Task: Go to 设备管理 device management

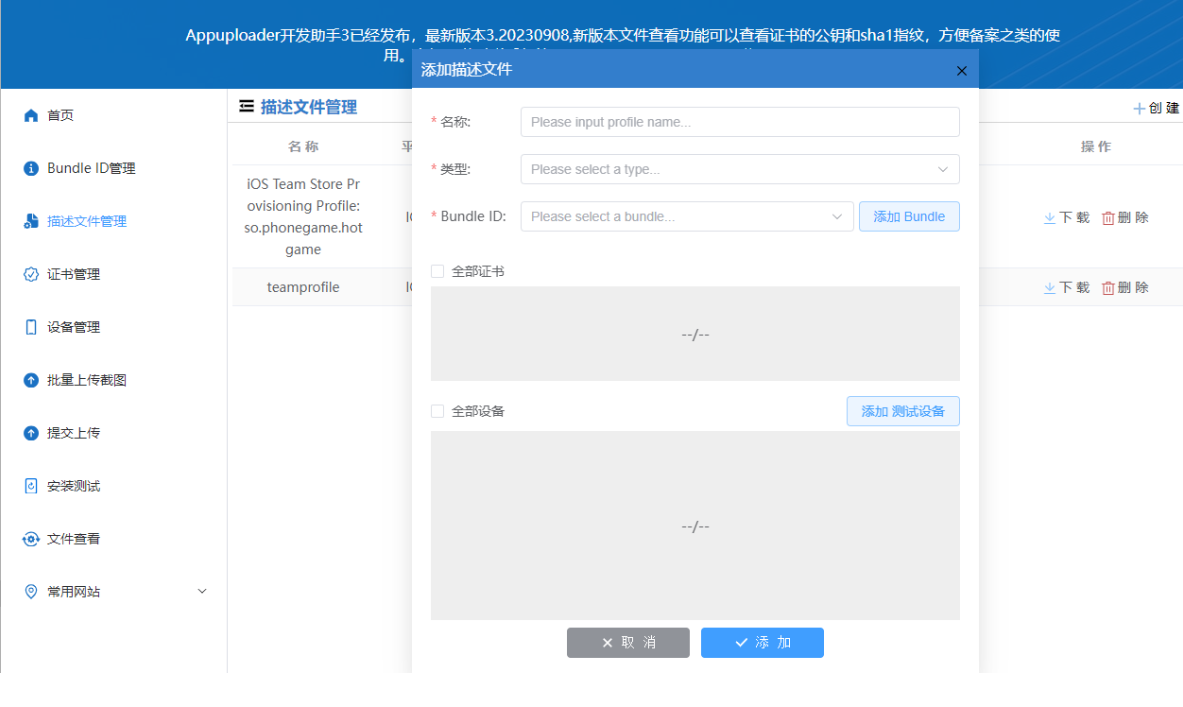Action: point(70,326)
